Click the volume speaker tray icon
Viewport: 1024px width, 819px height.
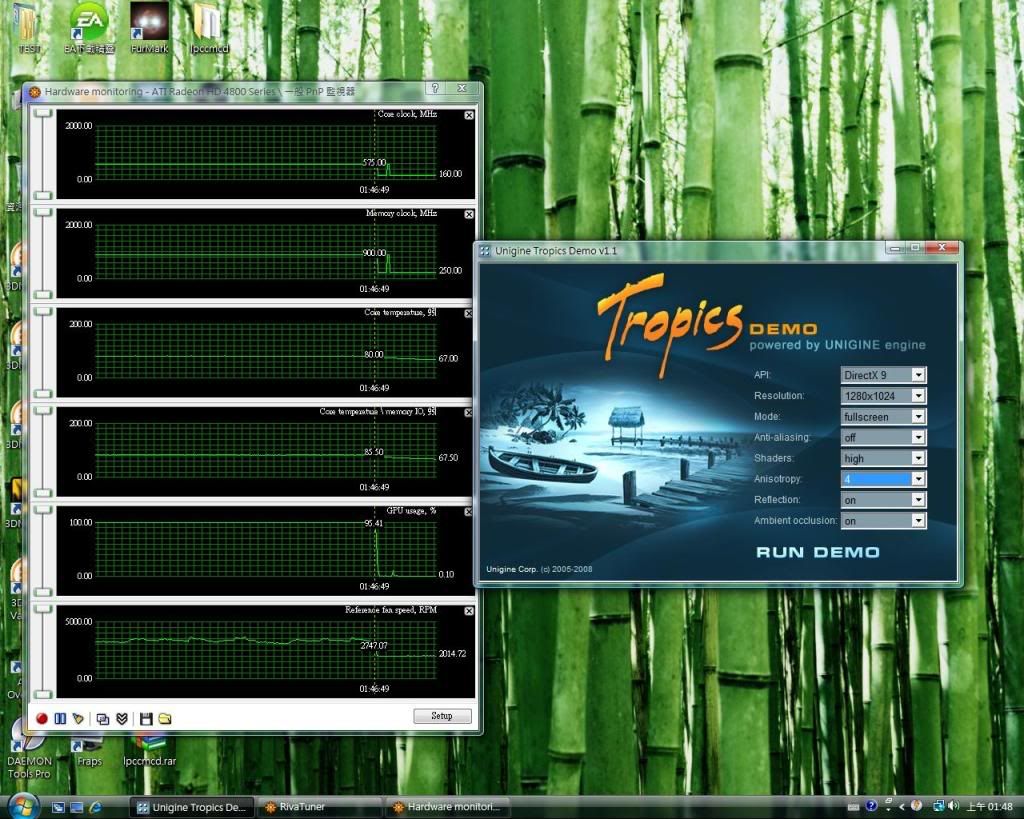tap(953, 807)
